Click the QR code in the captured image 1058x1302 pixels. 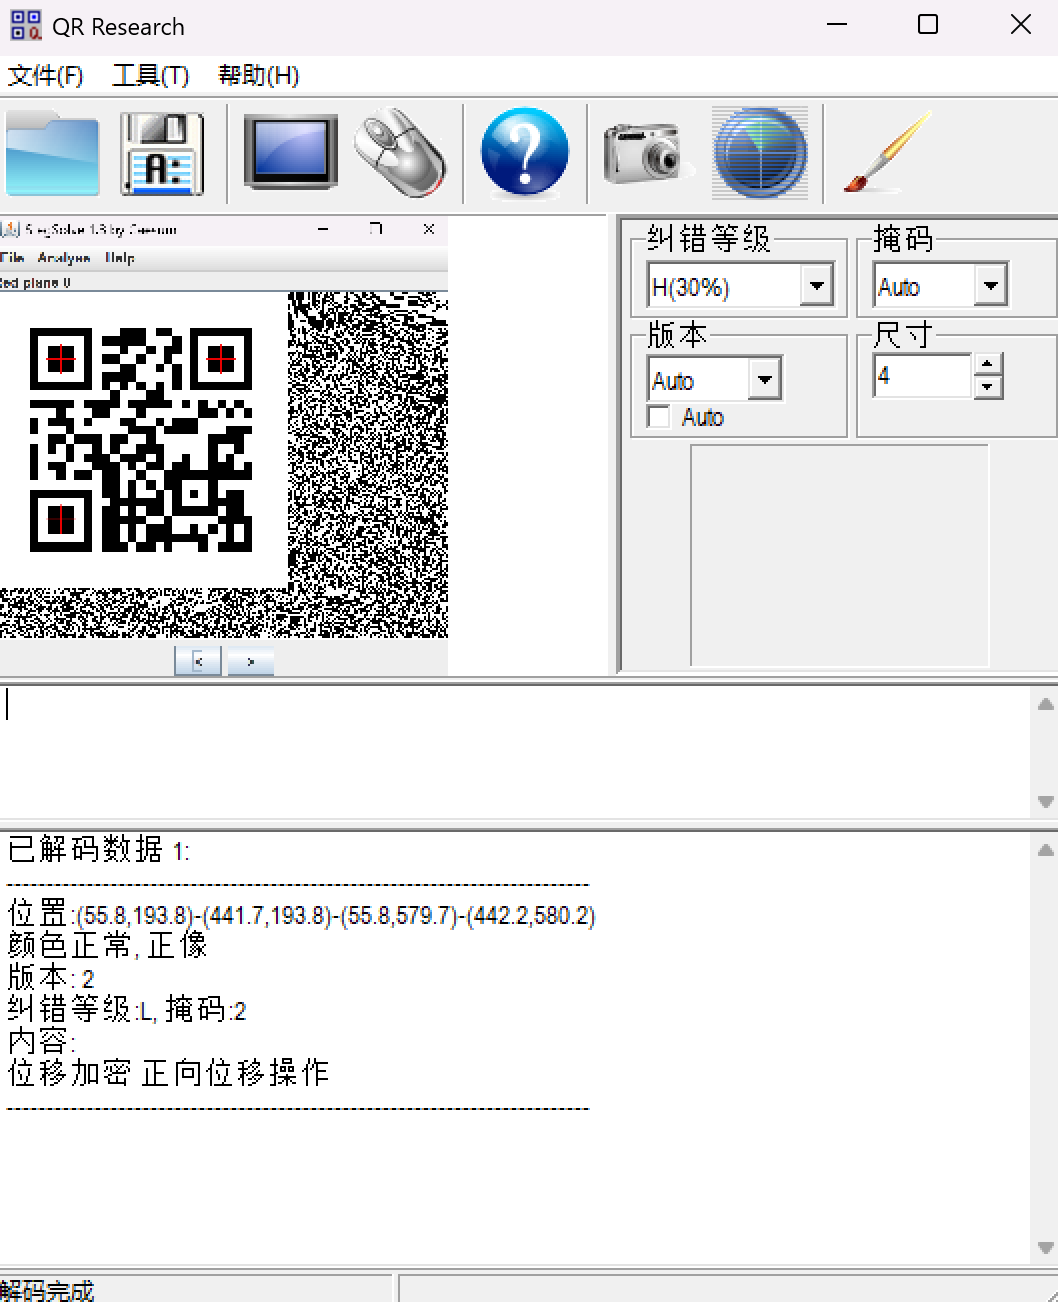click(x=141, y=440)
